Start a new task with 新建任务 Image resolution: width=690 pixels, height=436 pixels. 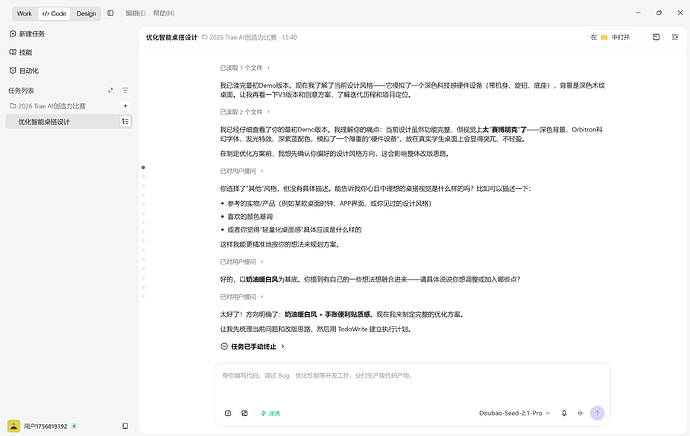(x=27, y=34)
